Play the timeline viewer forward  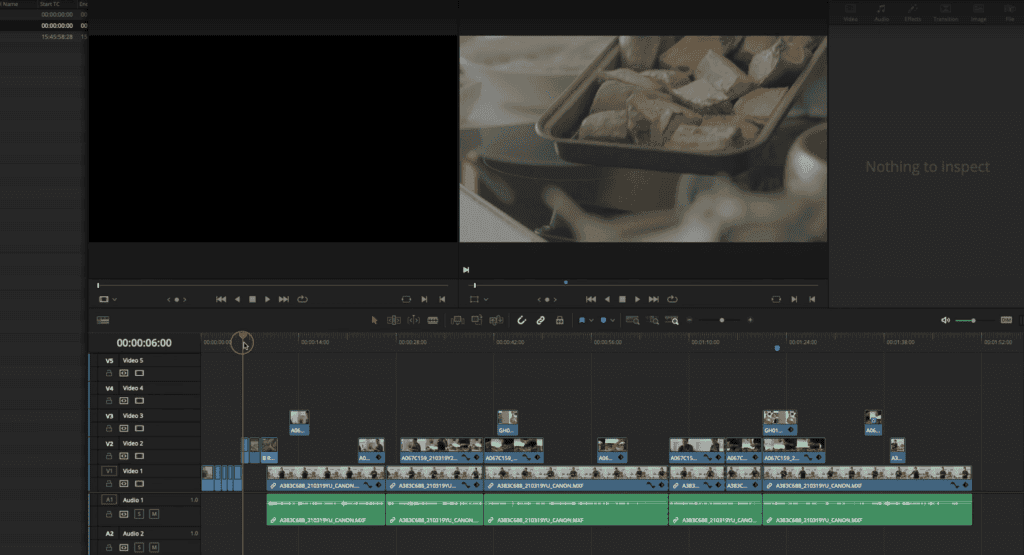(637, 299)
